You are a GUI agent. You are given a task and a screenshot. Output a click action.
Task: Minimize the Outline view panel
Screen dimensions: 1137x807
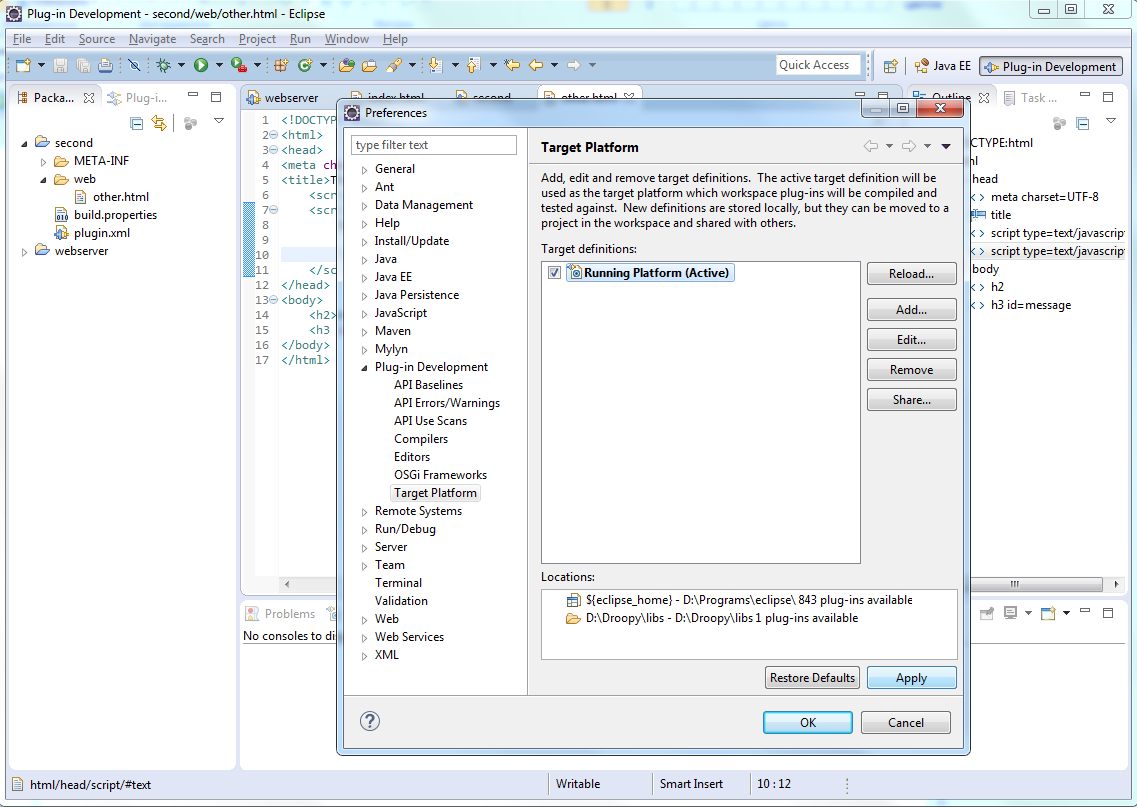pos(1085,95)
